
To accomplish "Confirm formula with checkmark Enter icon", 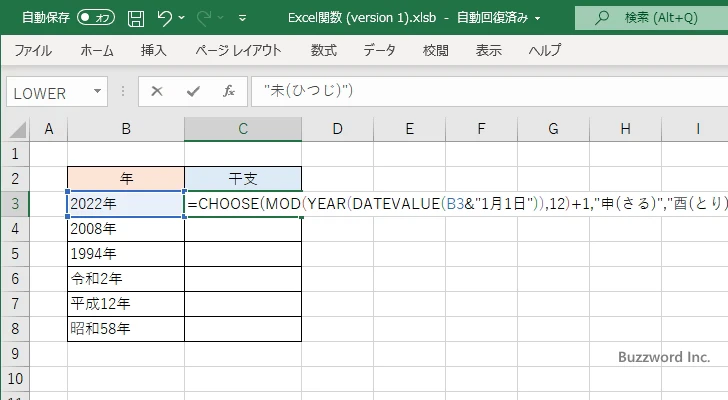I will point(192,91).
